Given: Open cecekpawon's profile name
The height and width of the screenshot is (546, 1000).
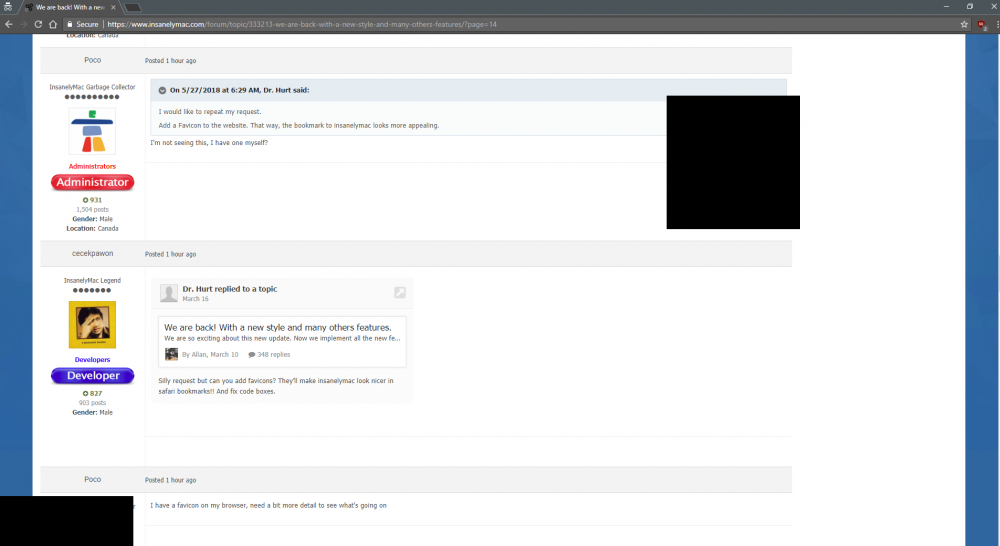Looking at the screenshot, I should pyautogui.click(x=92, y=253).
